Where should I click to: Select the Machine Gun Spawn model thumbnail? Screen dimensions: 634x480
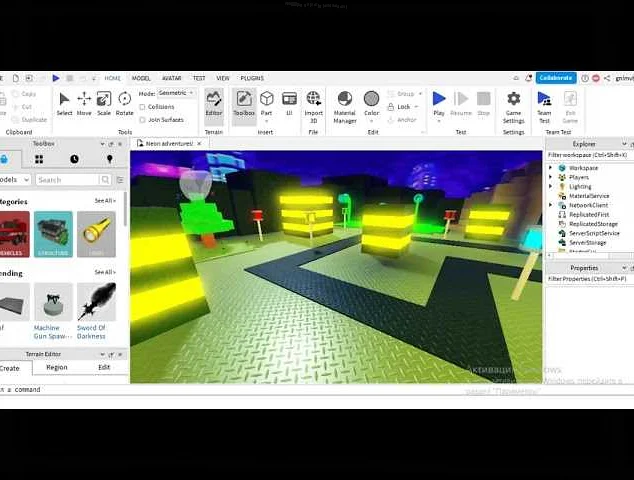coord(53,302)
